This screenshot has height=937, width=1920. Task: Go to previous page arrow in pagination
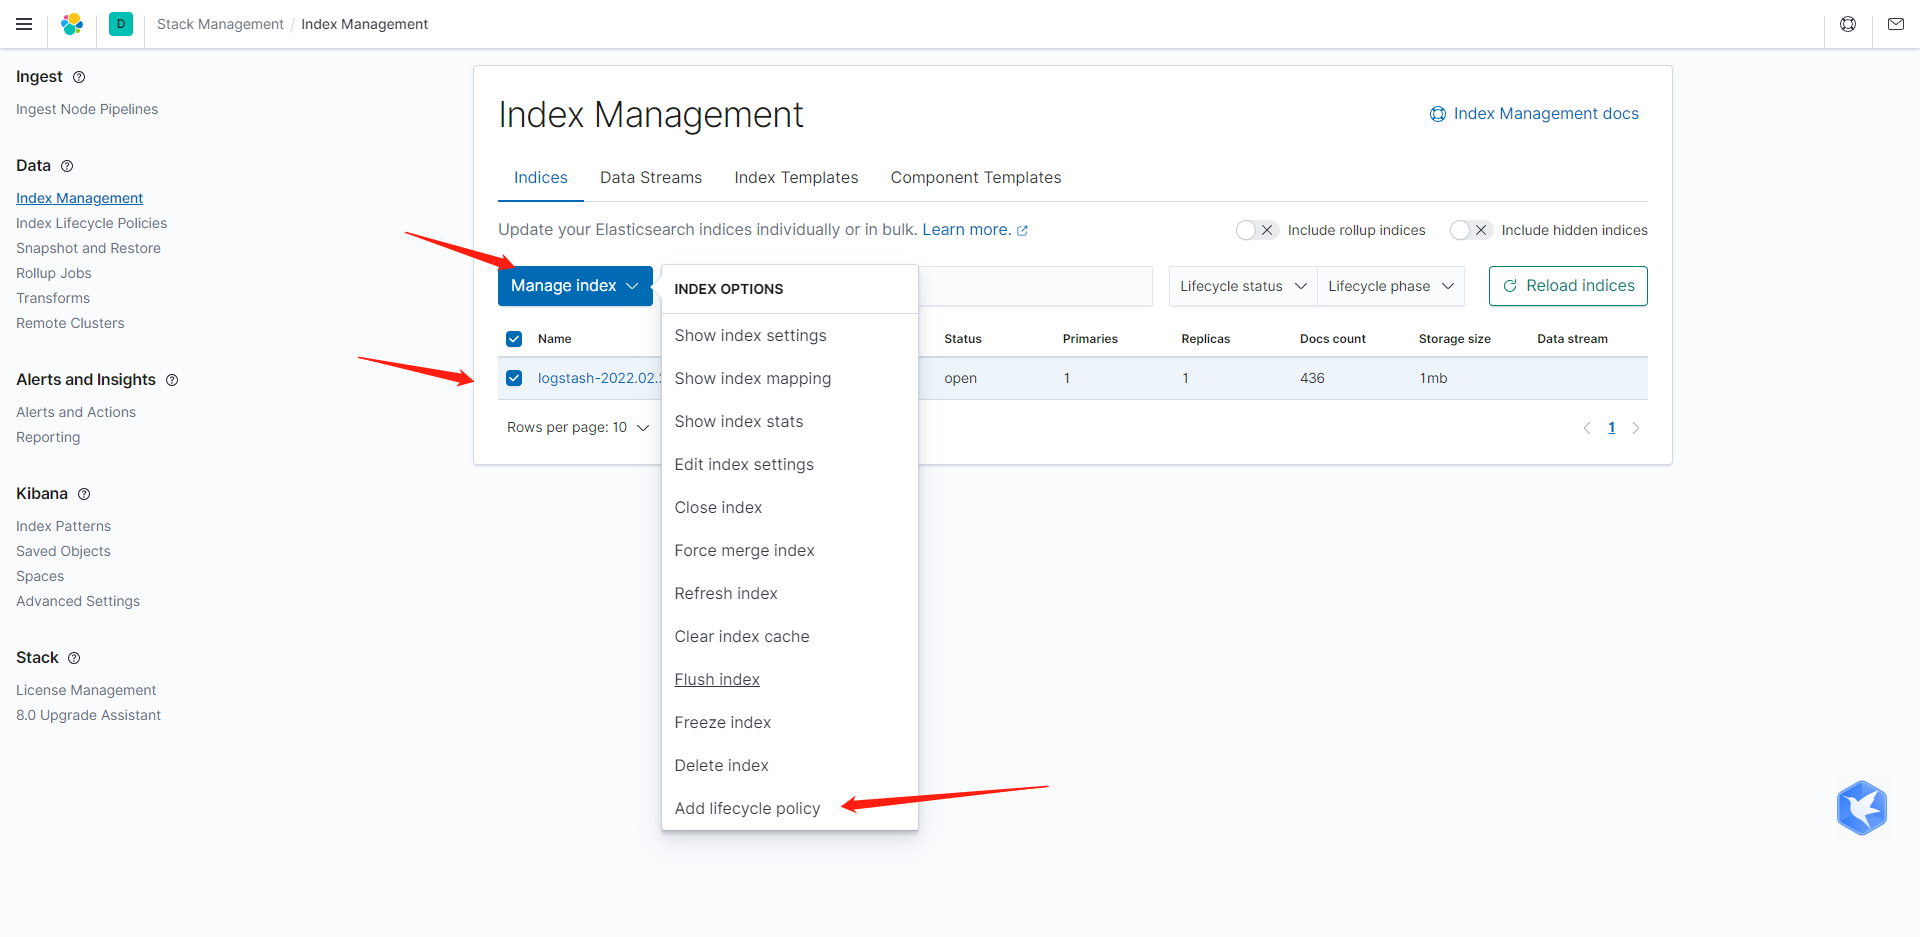[x=1587, y=428]
